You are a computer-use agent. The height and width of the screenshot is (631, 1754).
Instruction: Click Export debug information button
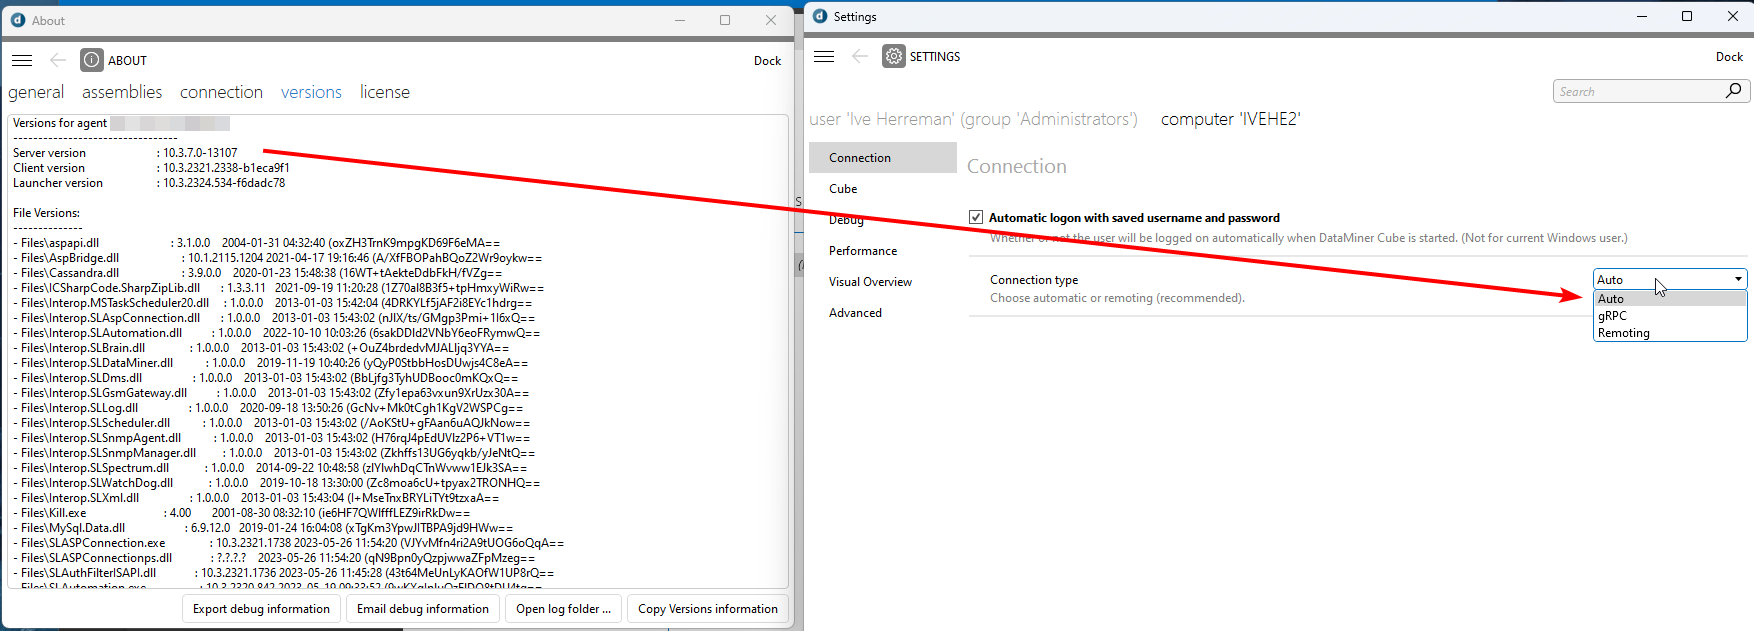[x=261, y=609]
